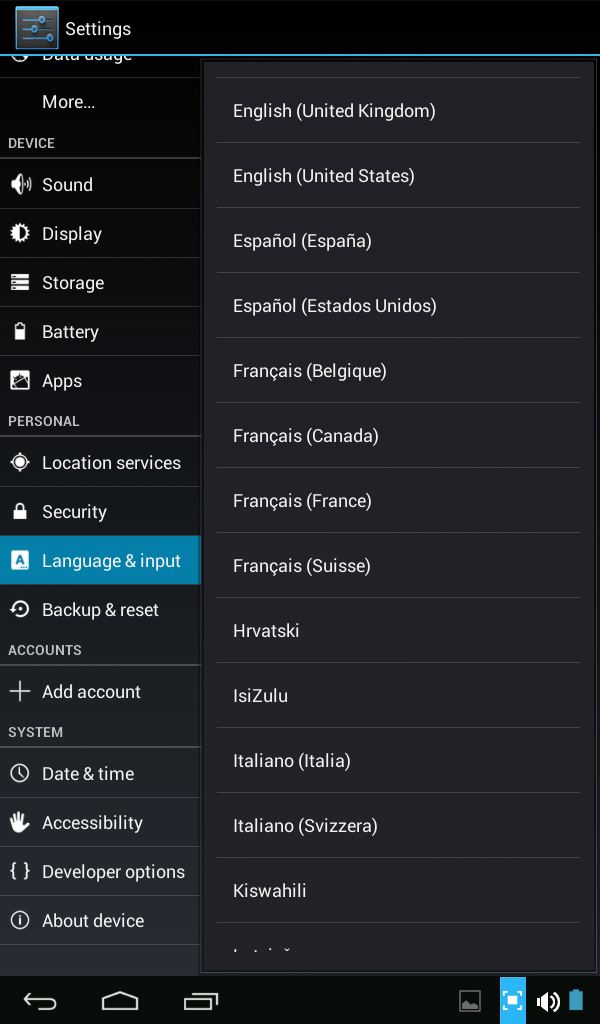Open Sound settings speaker icon
The image size is (600, 1024).
click(x=21, y=185)
